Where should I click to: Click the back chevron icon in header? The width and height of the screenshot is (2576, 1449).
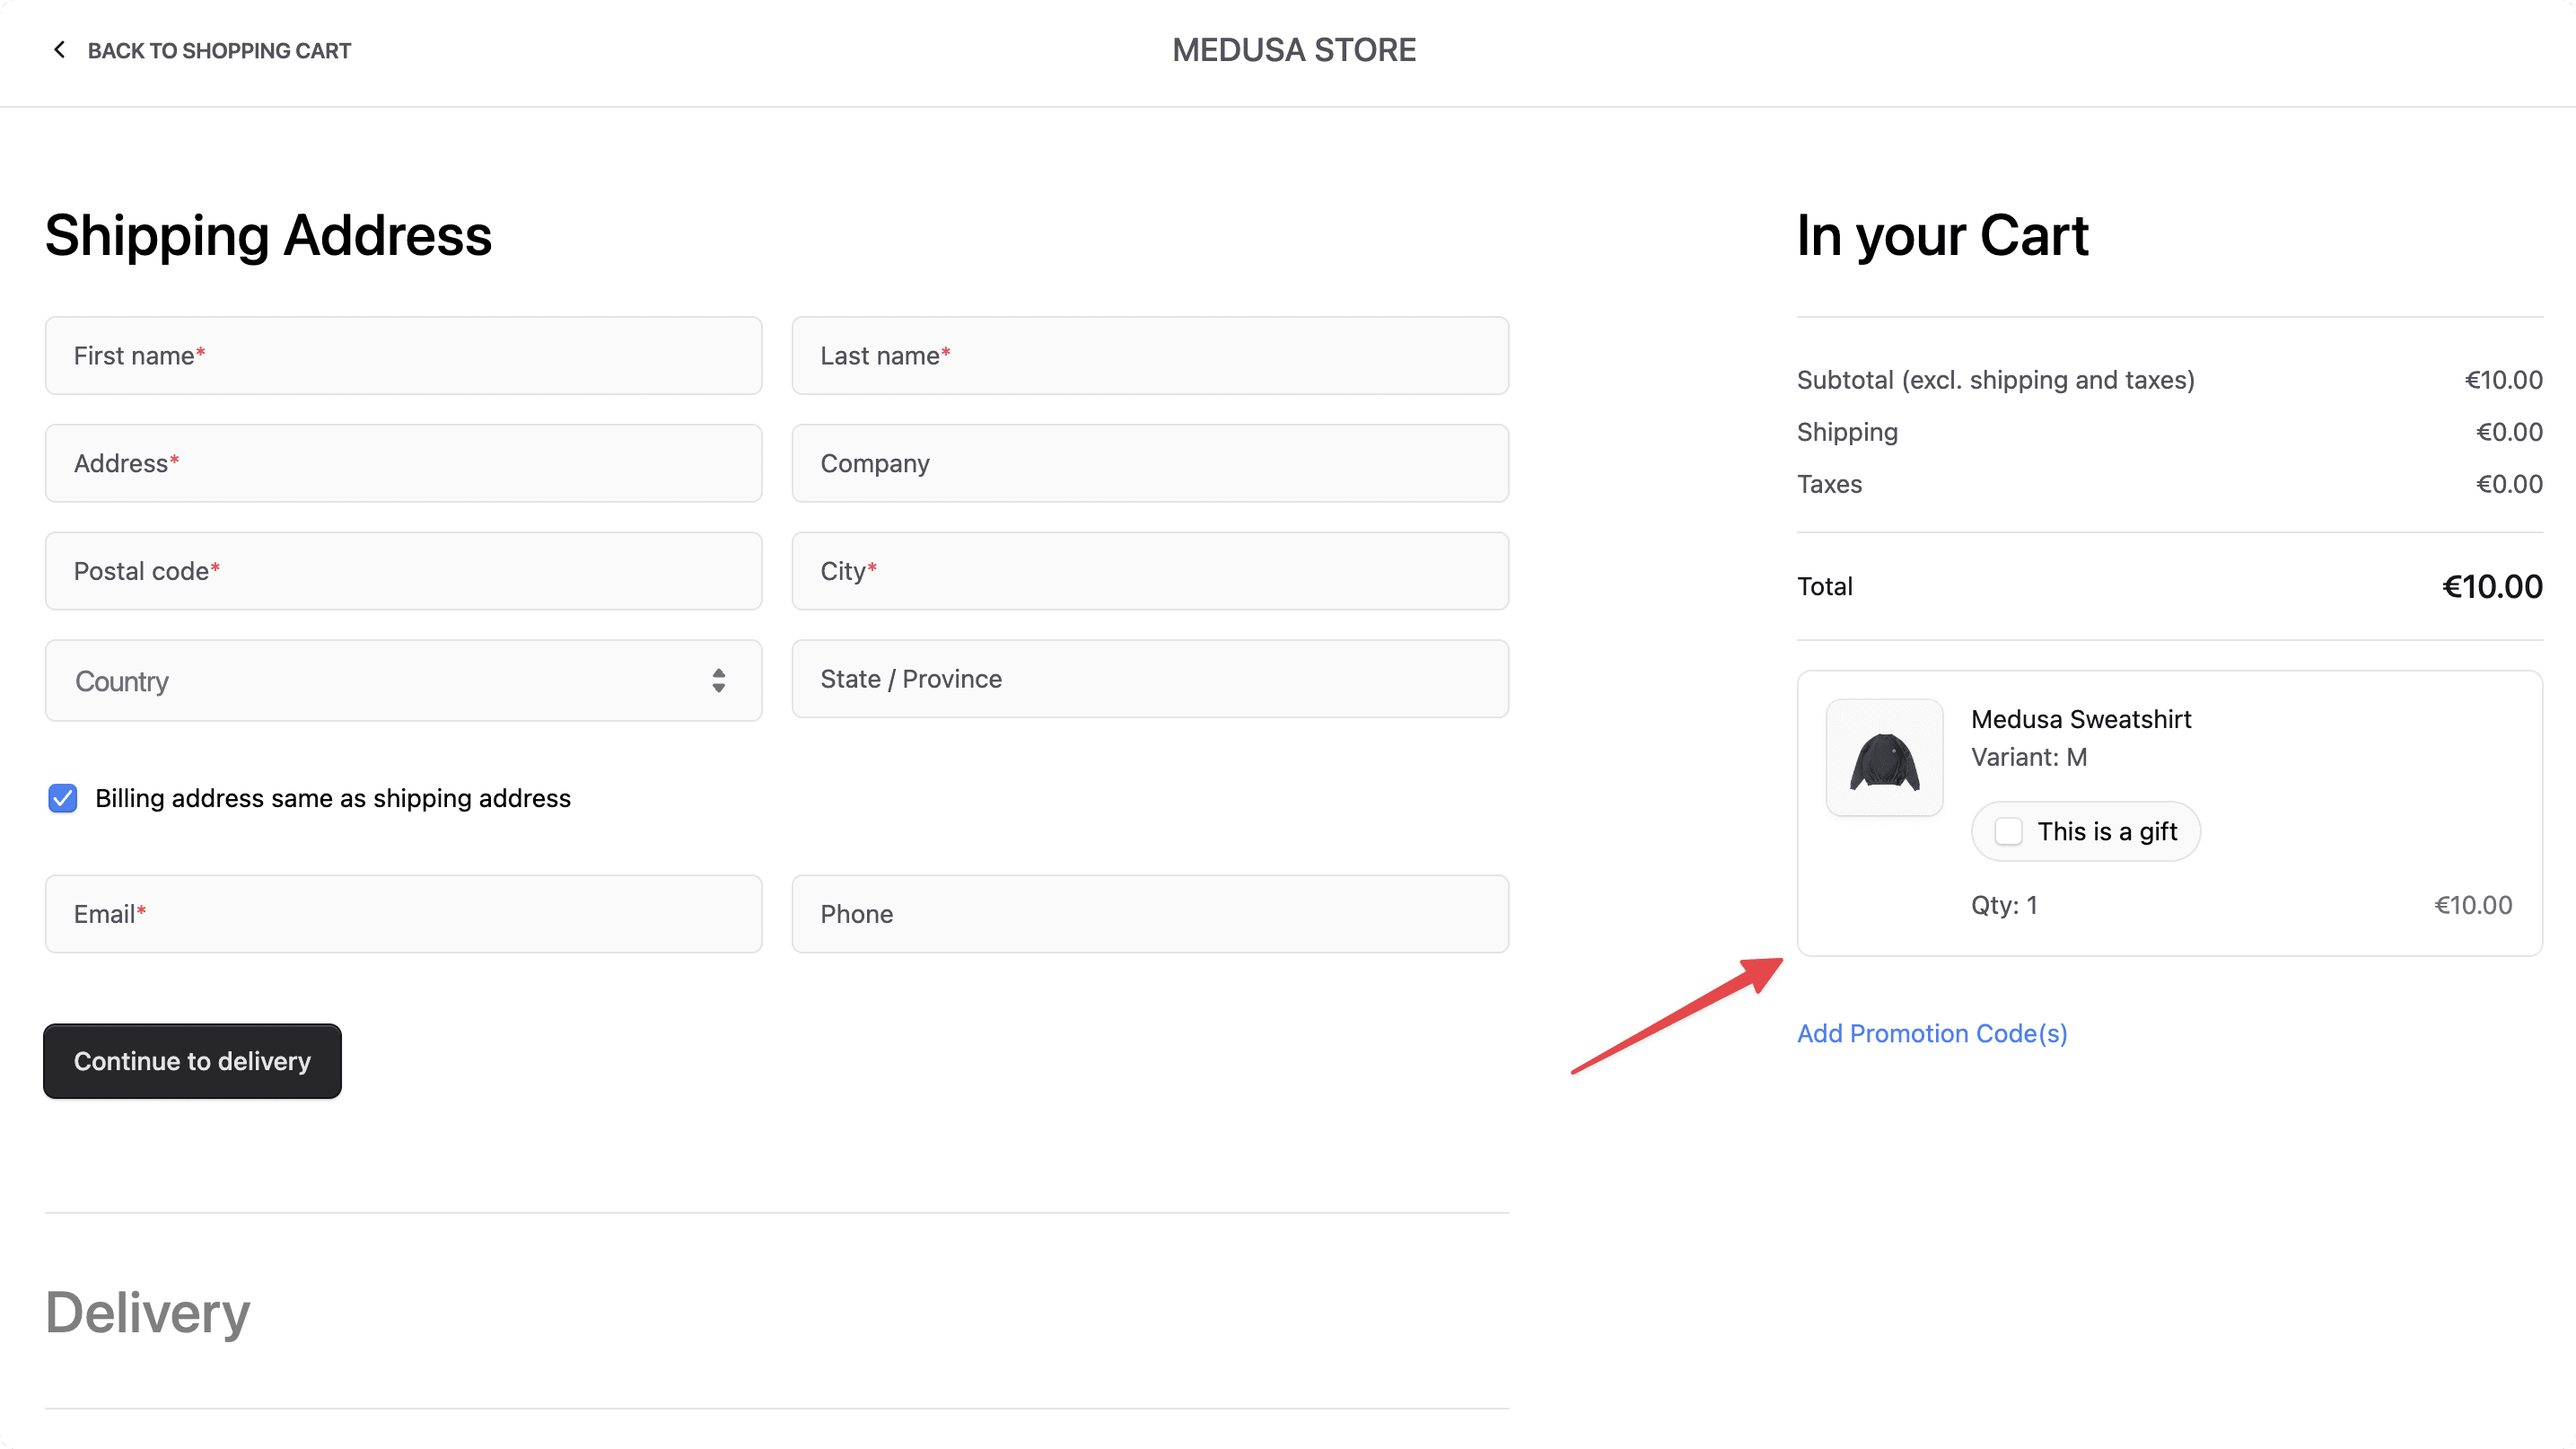tap(59, 49)
